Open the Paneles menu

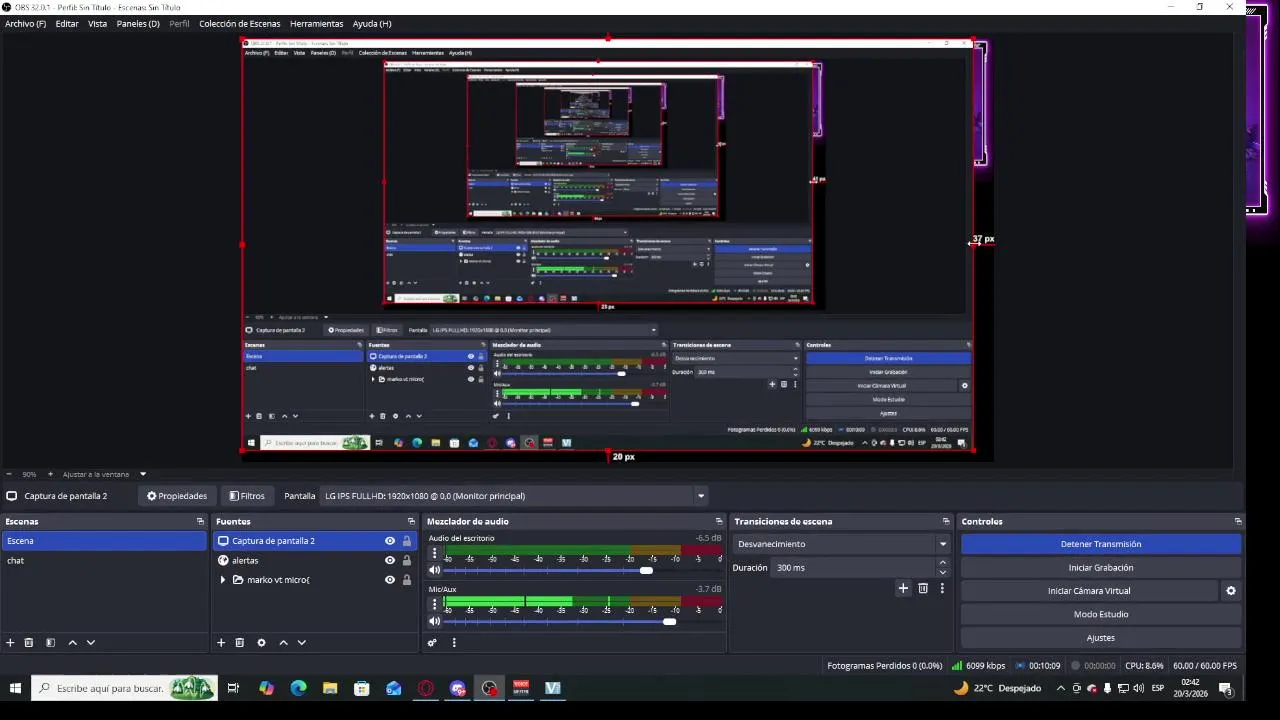[138, 23]
